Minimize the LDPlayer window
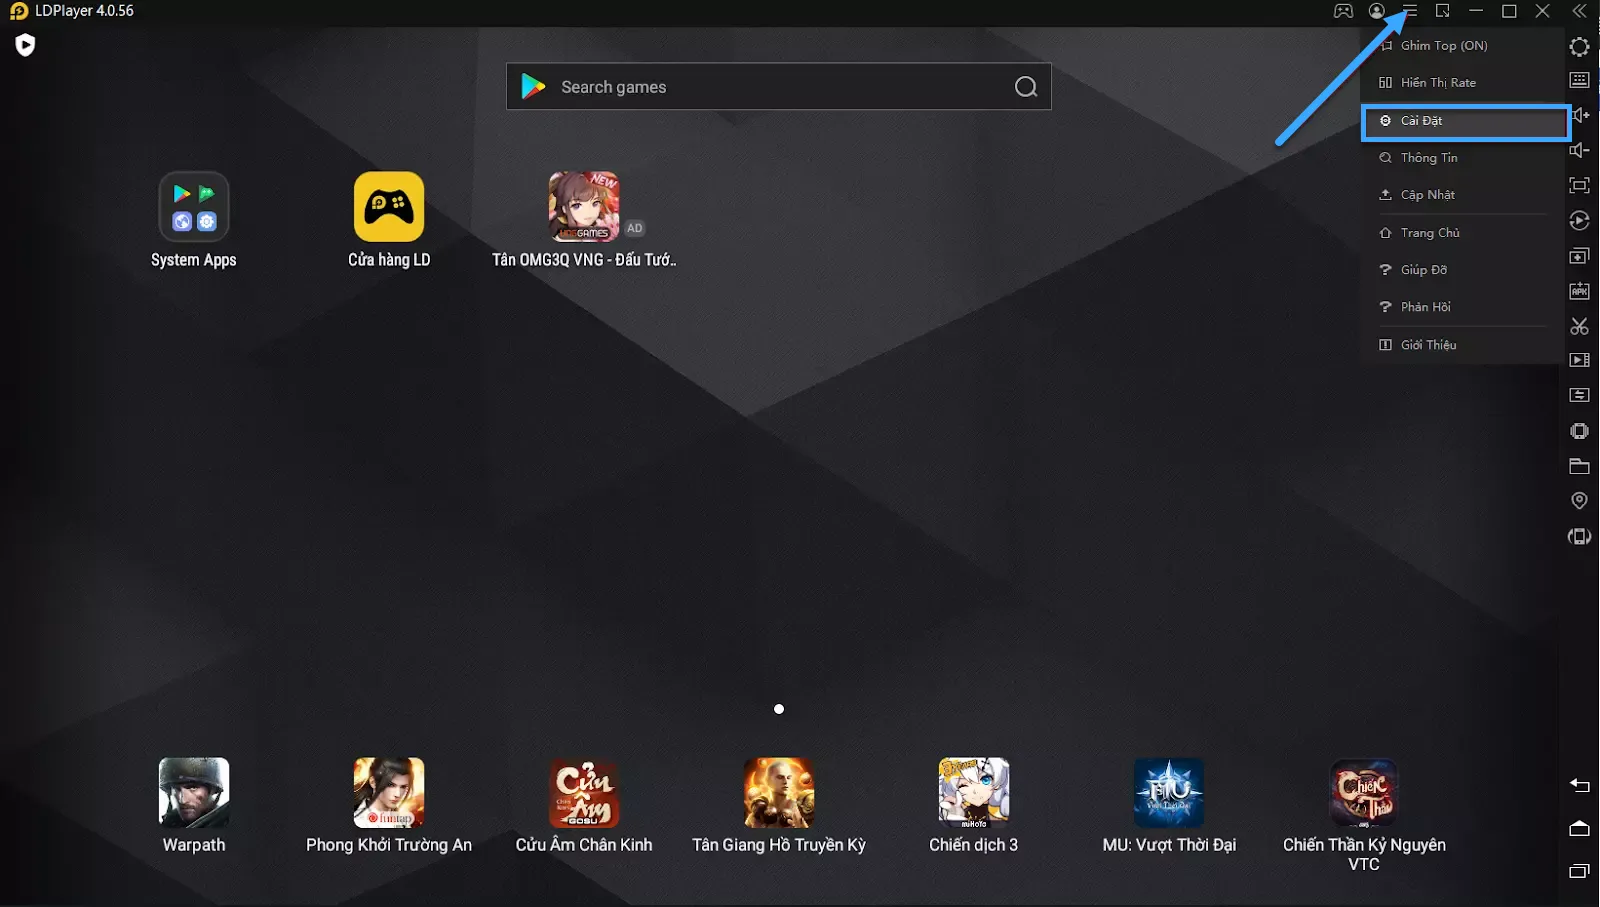The width and height of the screenshot is (1600, 907). [x=1476, y=11]
